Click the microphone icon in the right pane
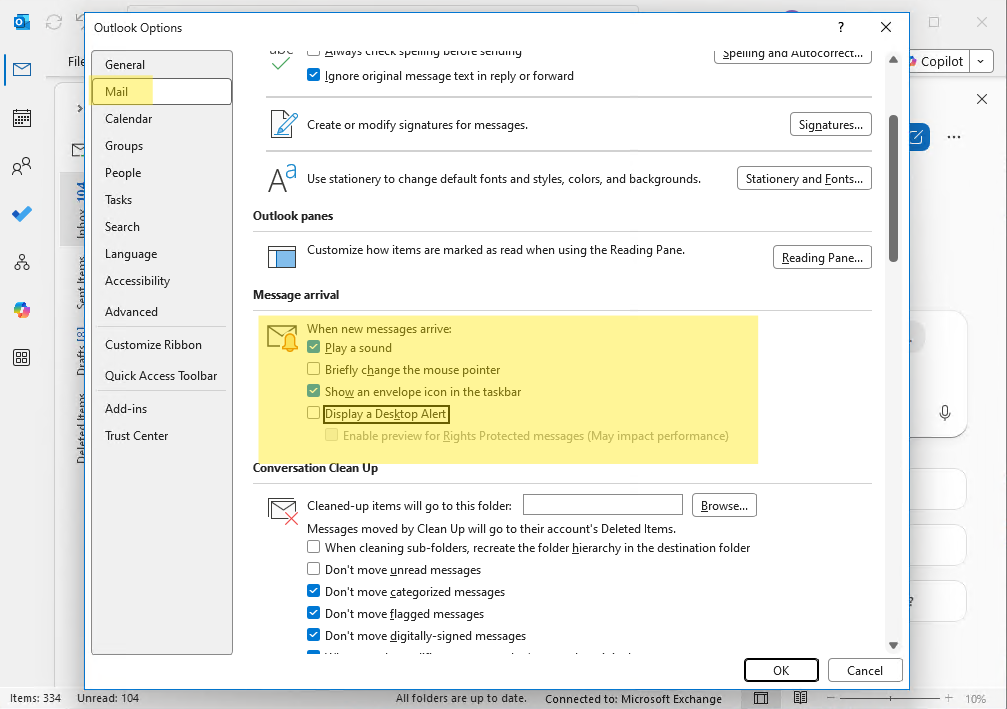 coord(944,412)
